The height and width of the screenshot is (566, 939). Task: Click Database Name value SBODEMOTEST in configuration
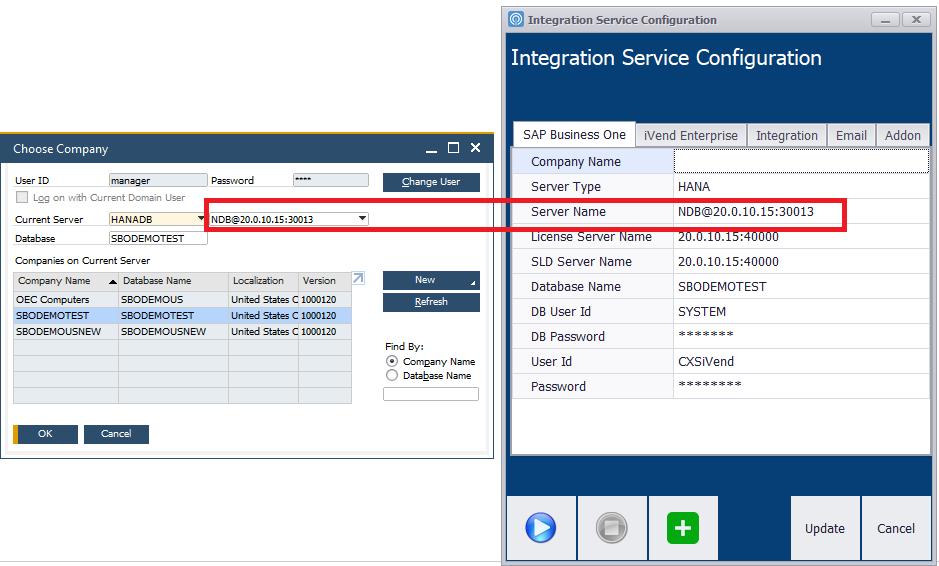tap(801, 287)
